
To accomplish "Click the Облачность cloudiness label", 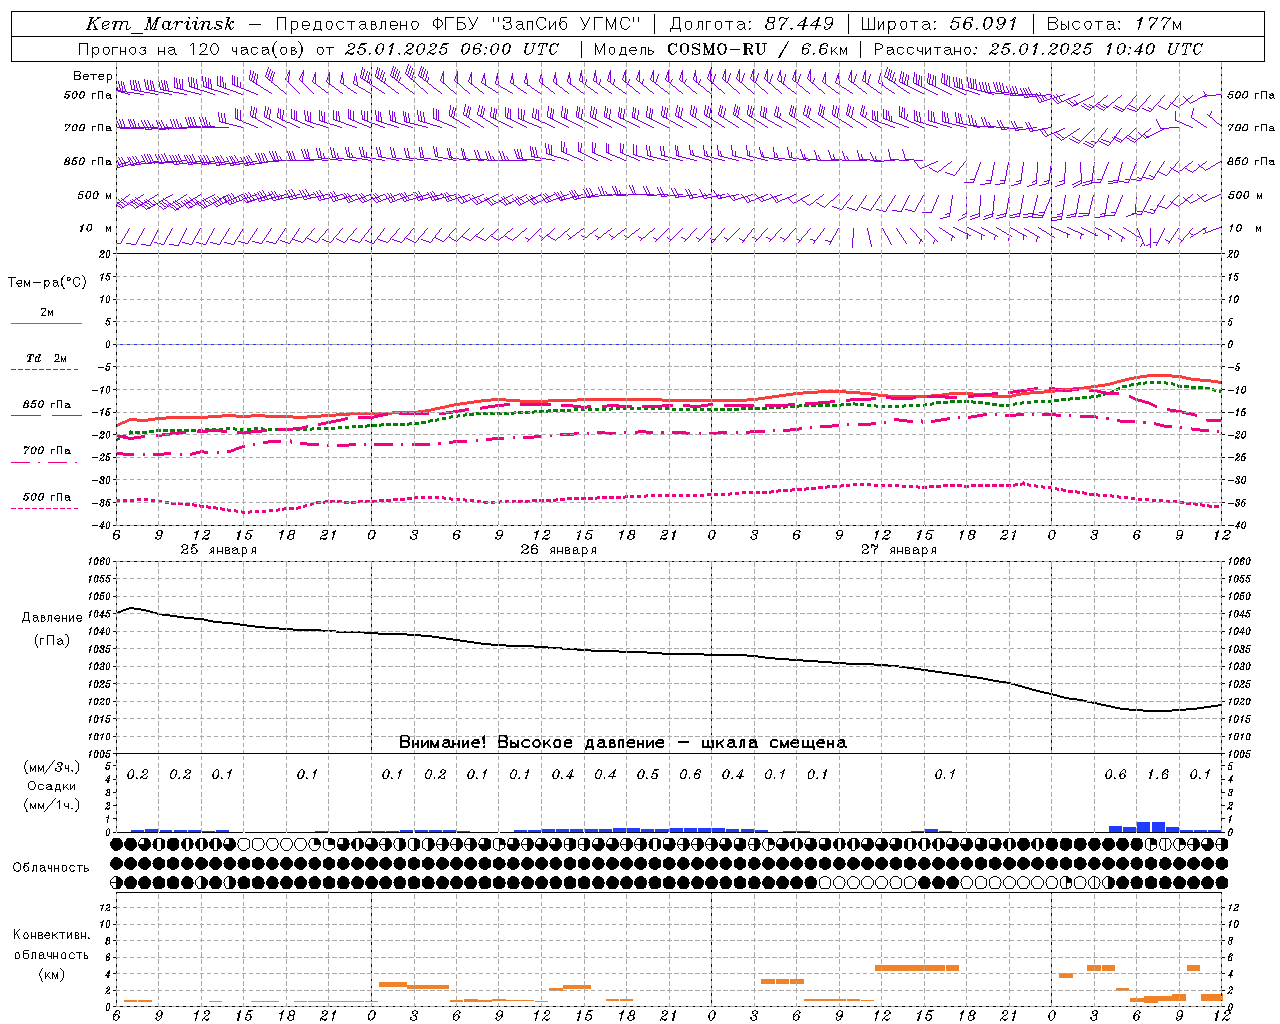I will pyautogui.click(x=51, y=867).
